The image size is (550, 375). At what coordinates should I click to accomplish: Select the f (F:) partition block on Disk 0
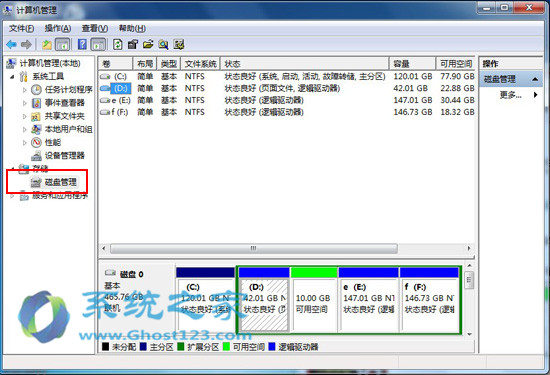pos(429,300)
